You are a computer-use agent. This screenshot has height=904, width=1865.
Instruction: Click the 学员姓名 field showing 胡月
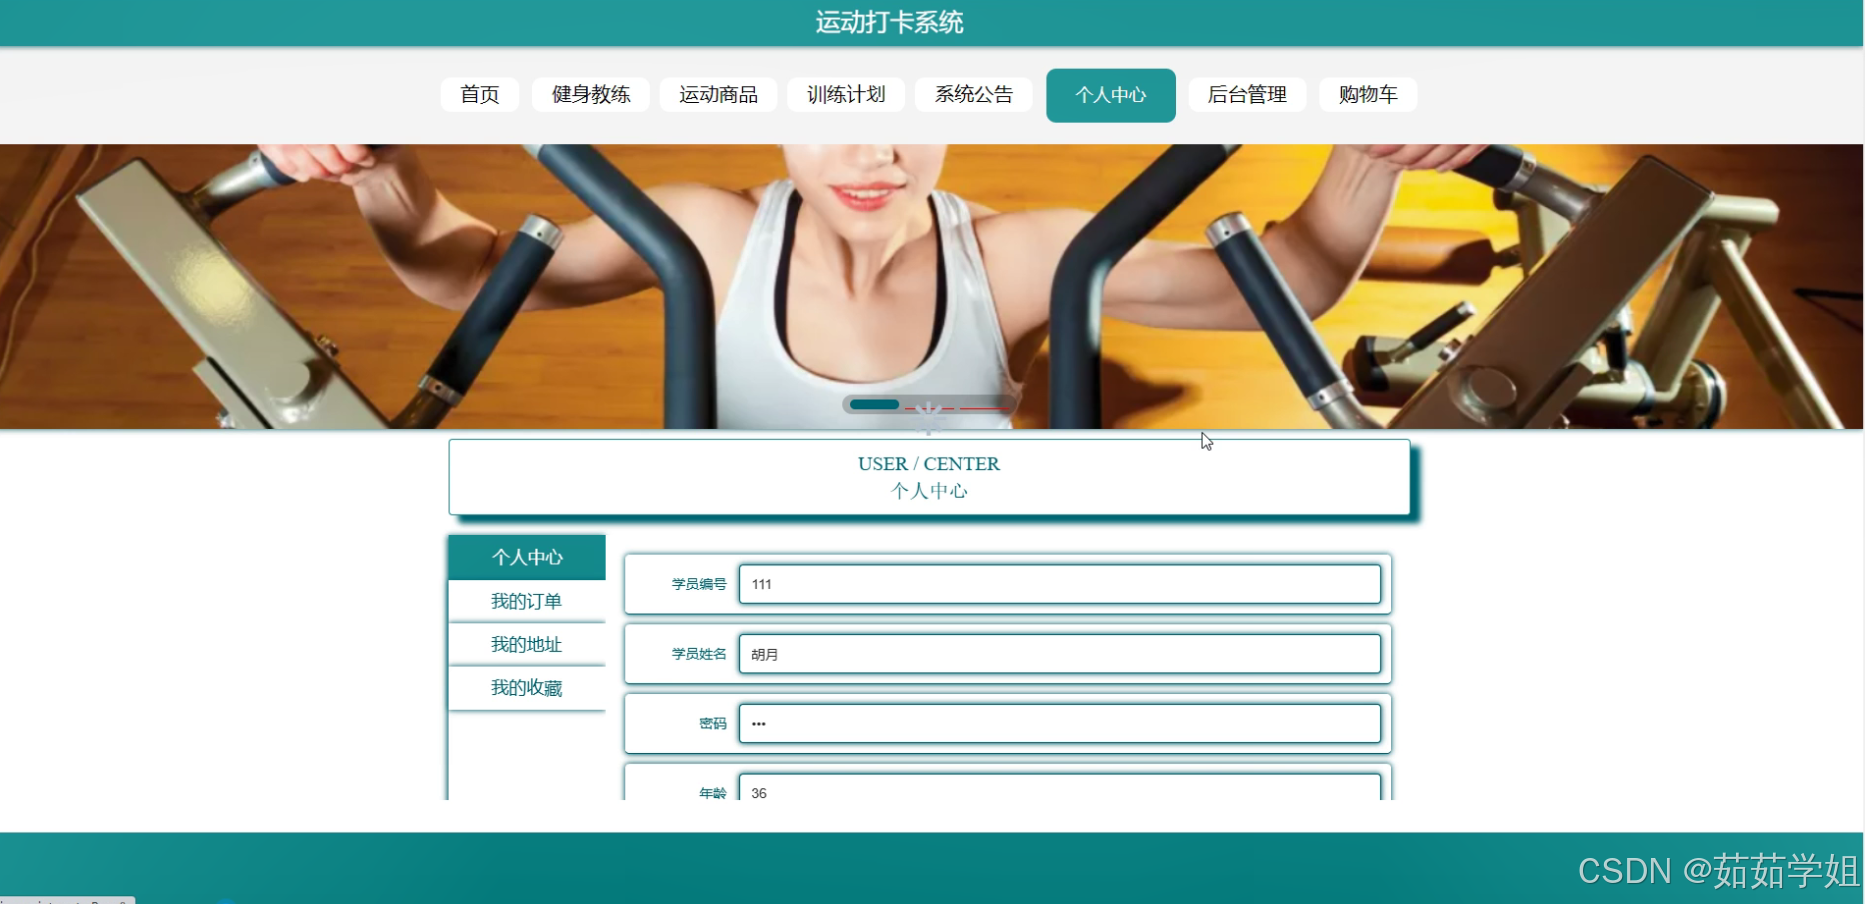[1059, 654]
